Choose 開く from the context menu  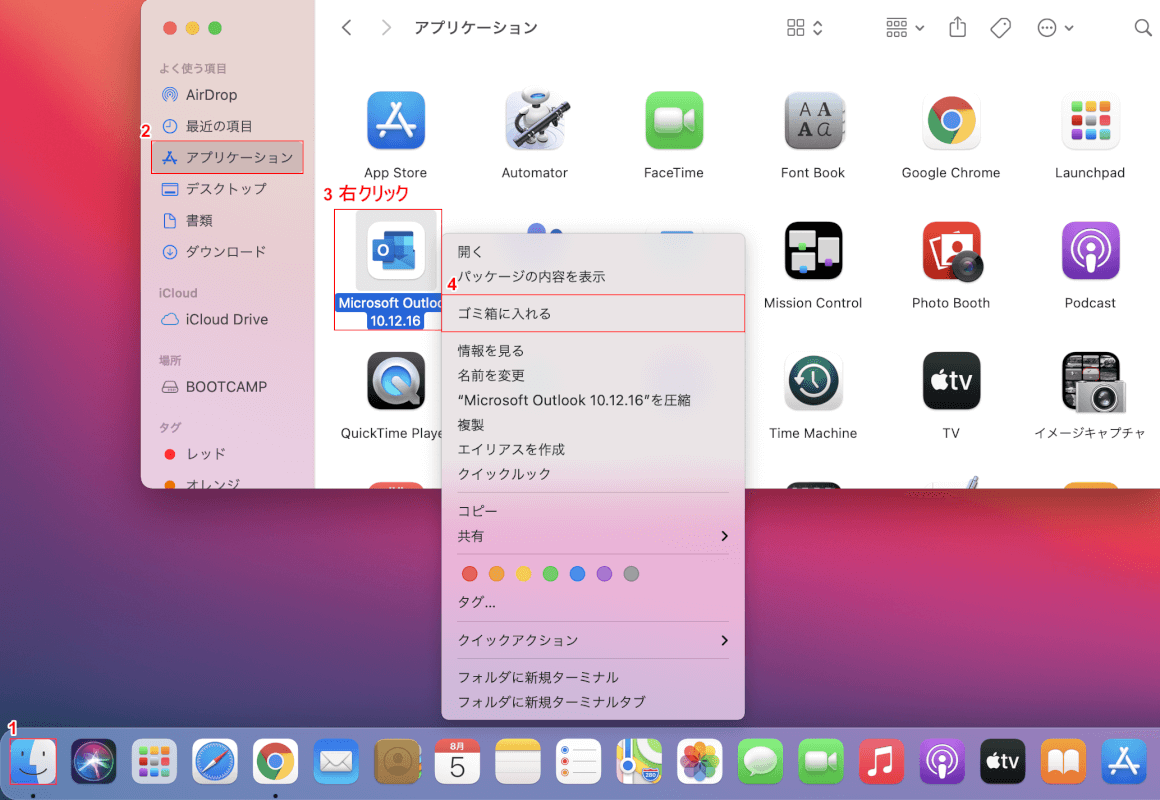pos(593,252)
